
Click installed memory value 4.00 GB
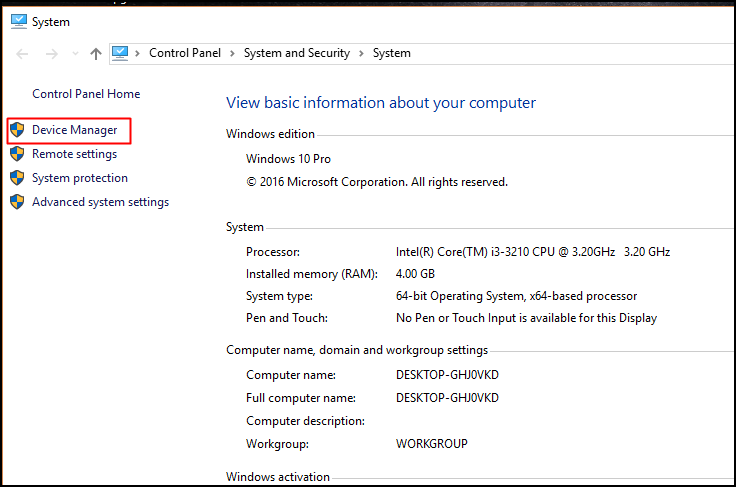click(x=415, y=274)
